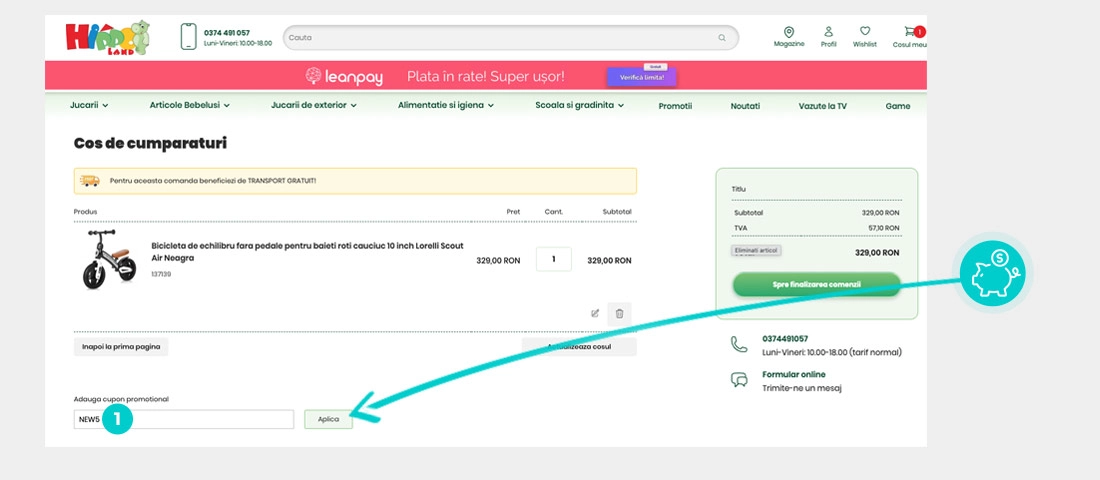
Task: Click the pencil edit icon for product
Action: coord(595,313)
